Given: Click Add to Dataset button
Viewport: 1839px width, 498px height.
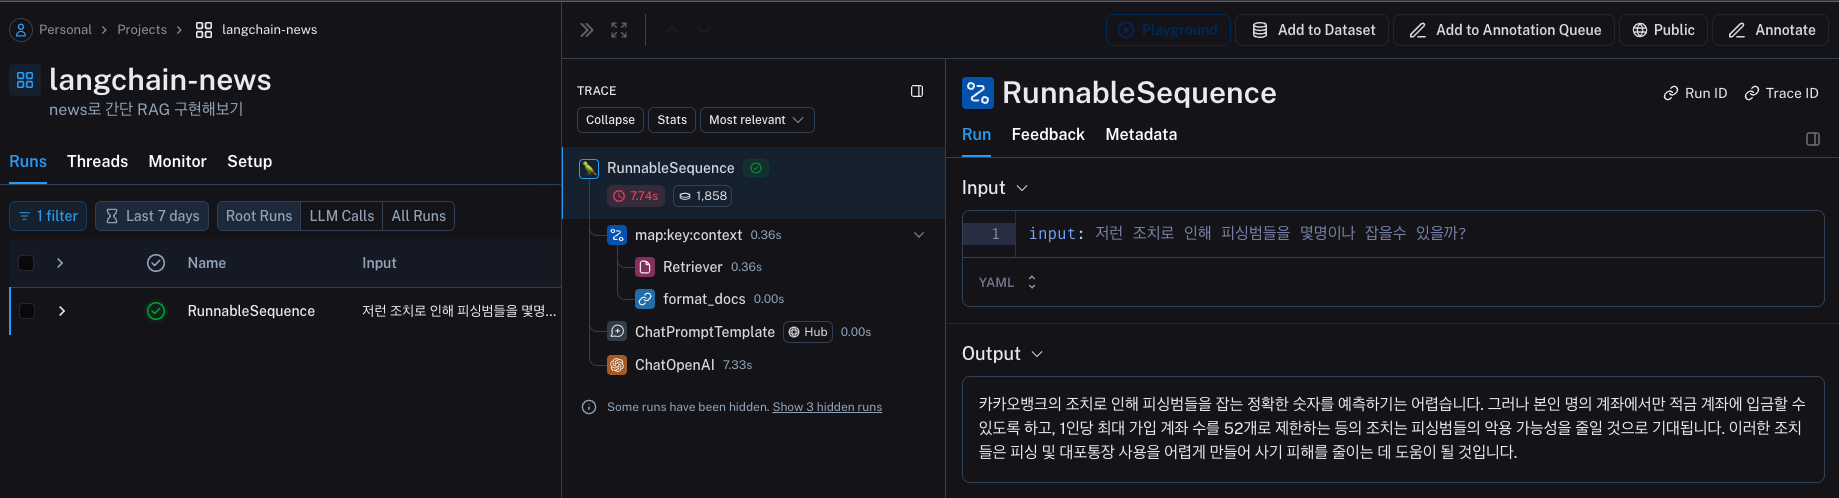Looking at the screenshot, I should tap(1314, 30).
